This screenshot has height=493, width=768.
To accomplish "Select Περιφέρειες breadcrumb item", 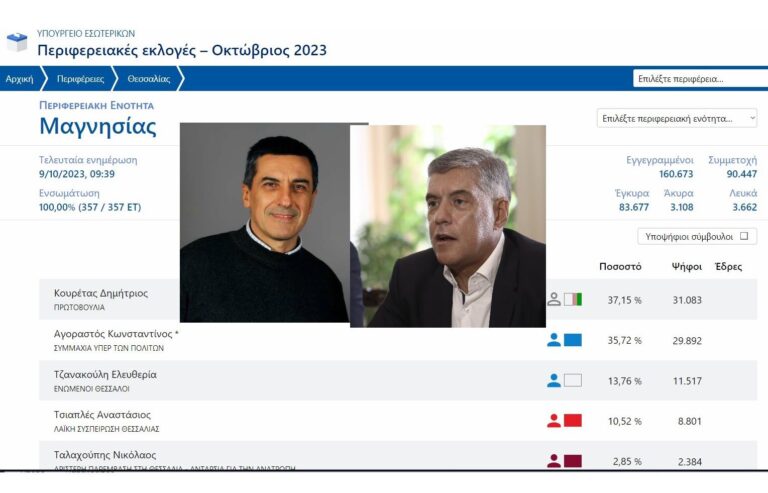I will [80, 79].
